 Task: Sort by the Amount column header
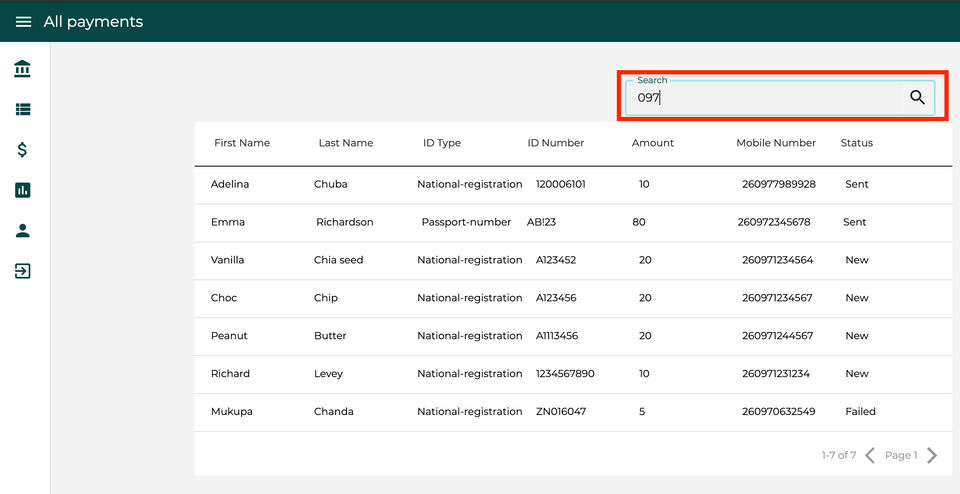pos(653,143)
